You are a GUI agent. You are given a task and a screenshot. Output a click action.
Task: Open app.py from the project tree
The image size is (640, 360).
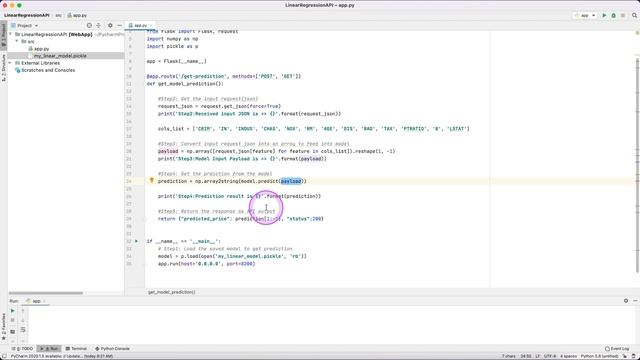41,49
